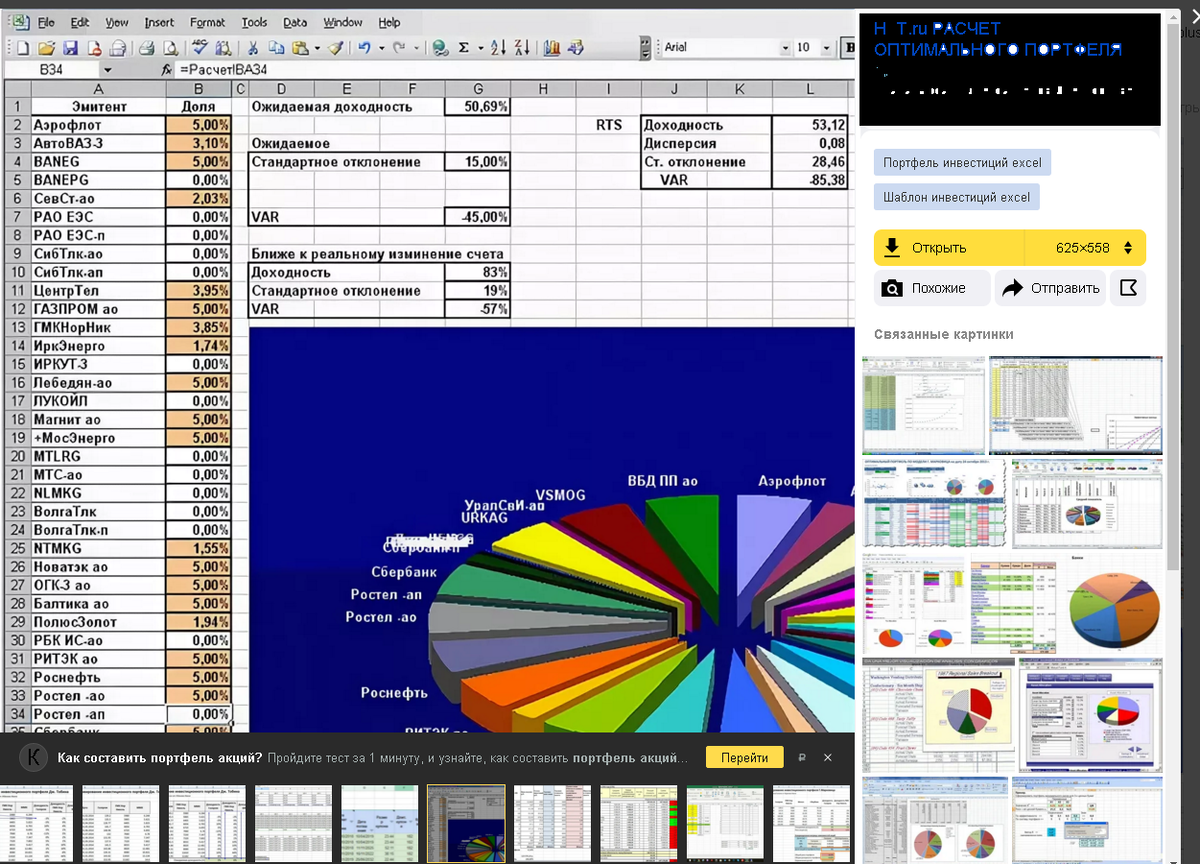Click the Spelling check icon
The image size is (1200, 864).
[x=200, y=47]
